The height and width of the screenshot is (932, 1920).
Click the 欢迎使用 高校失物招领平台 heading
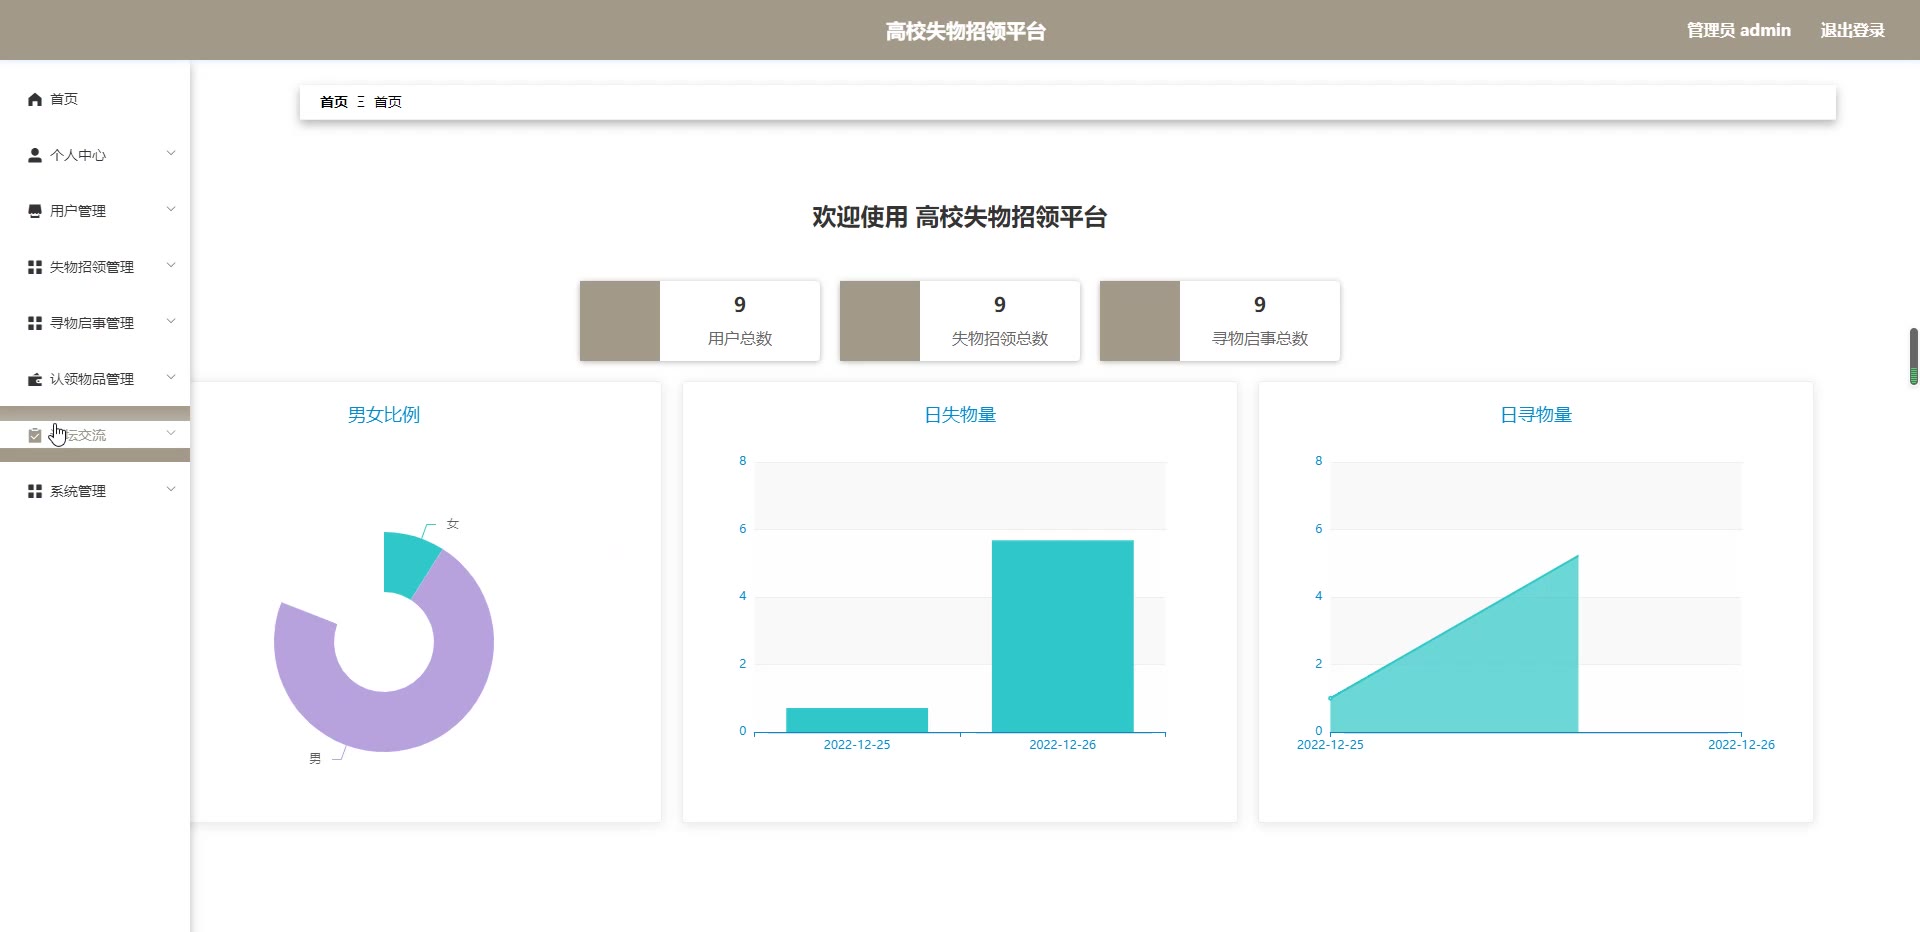click(960, 217)
